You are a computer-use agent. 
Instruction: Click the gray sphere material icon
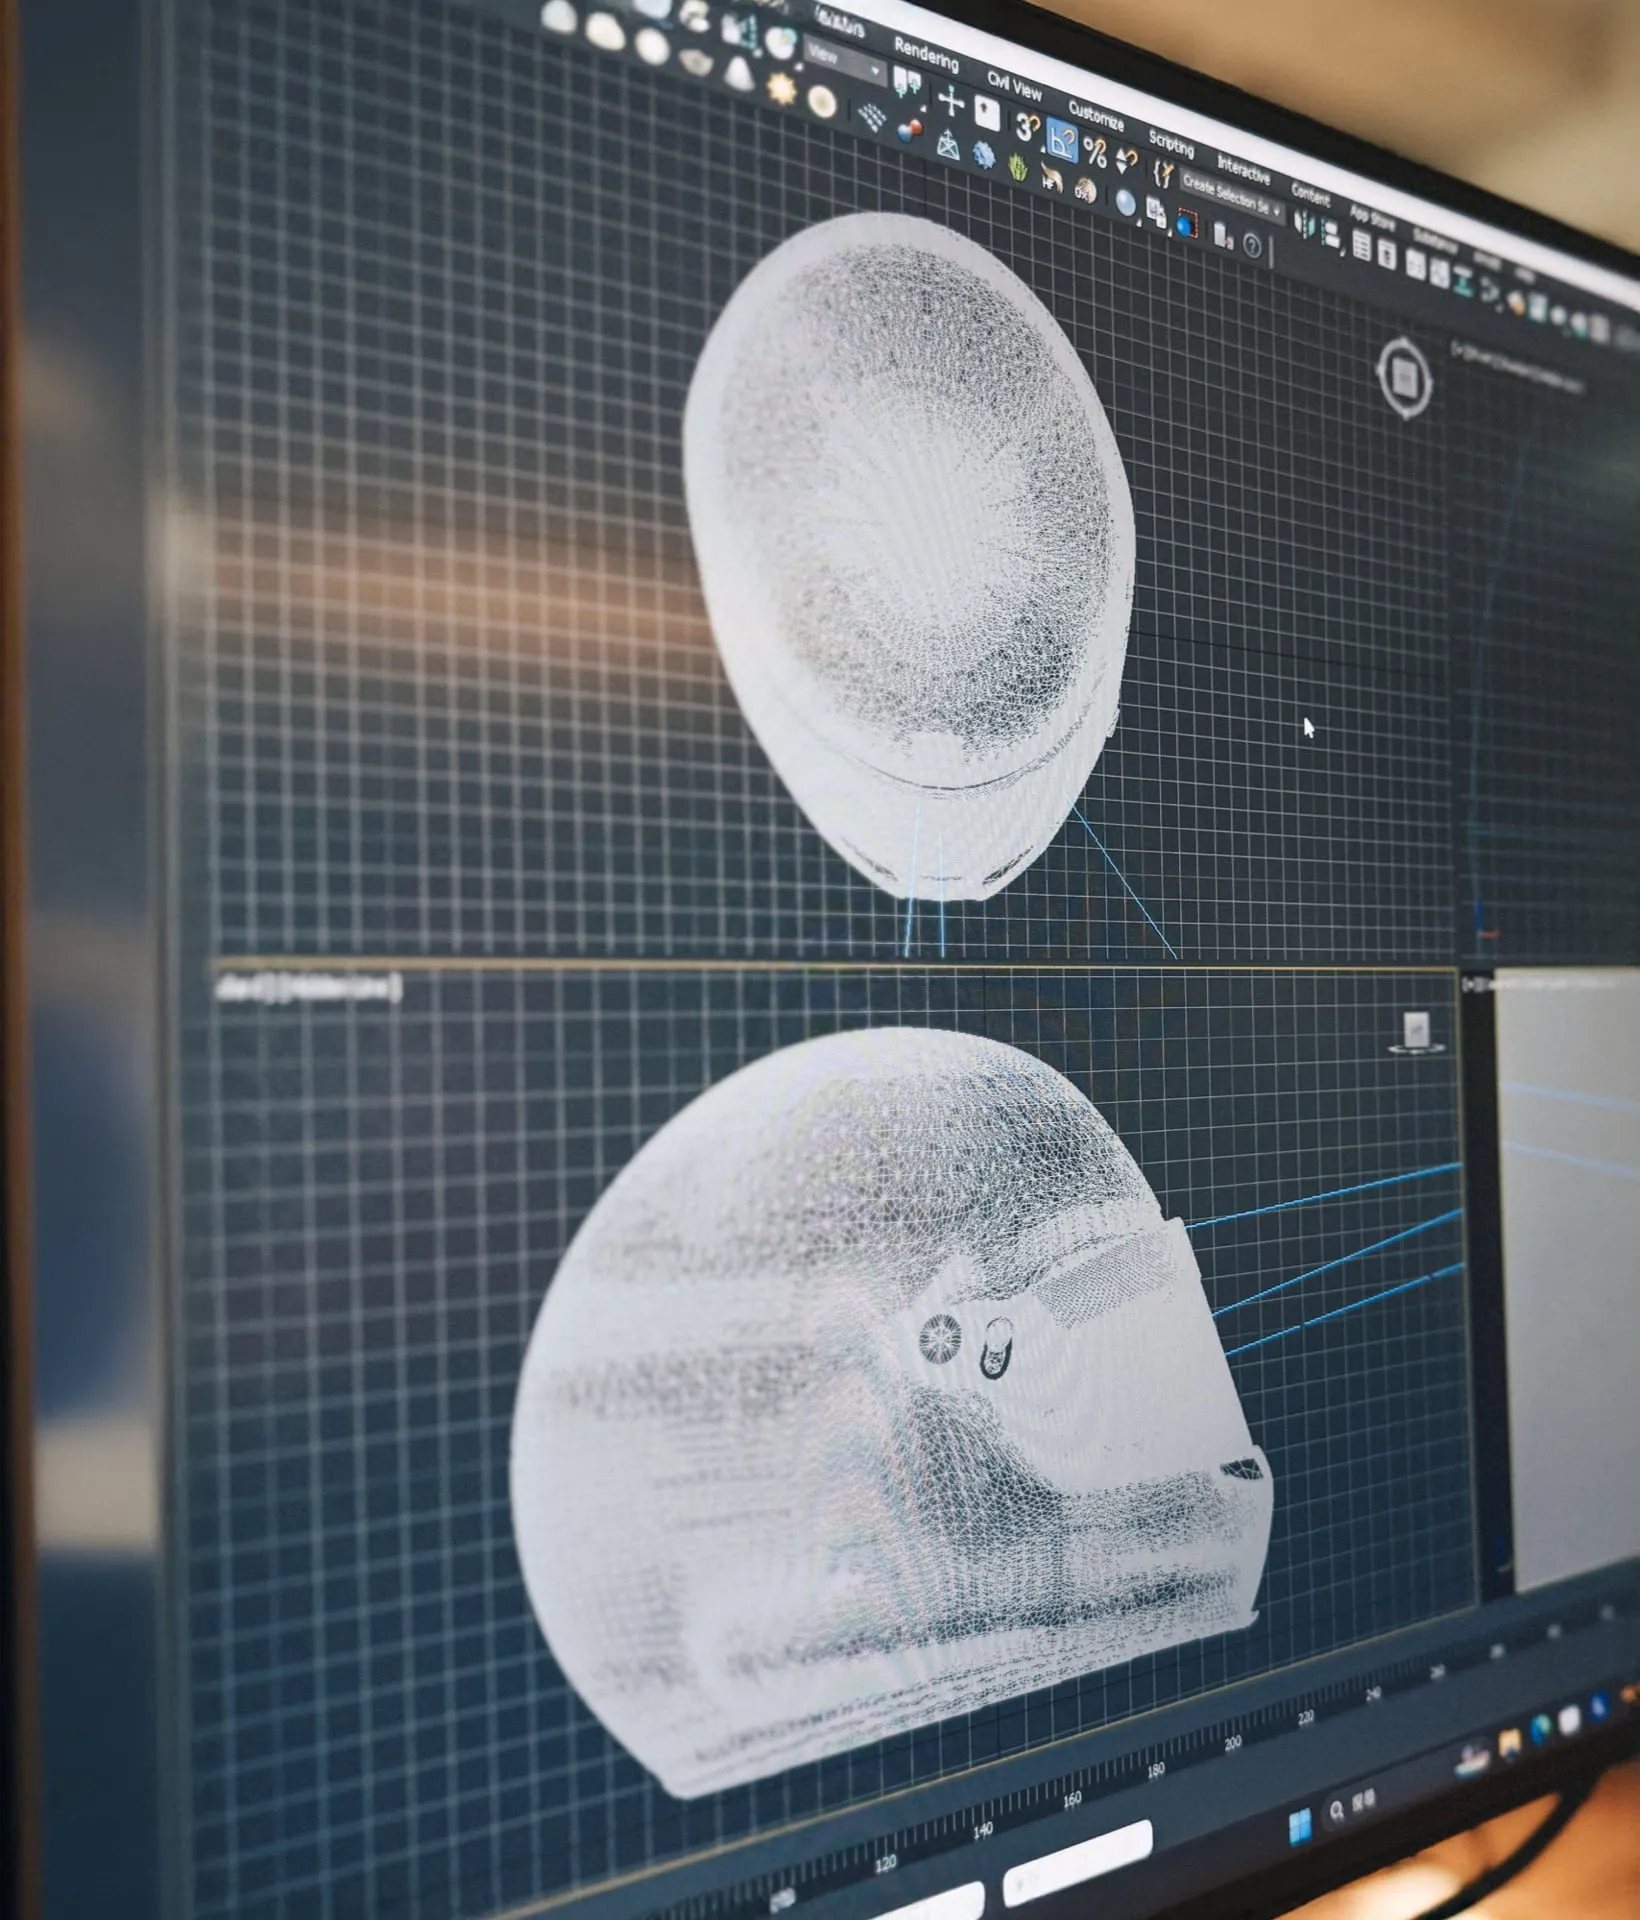pyautogui.click(x=1126, y=203)
